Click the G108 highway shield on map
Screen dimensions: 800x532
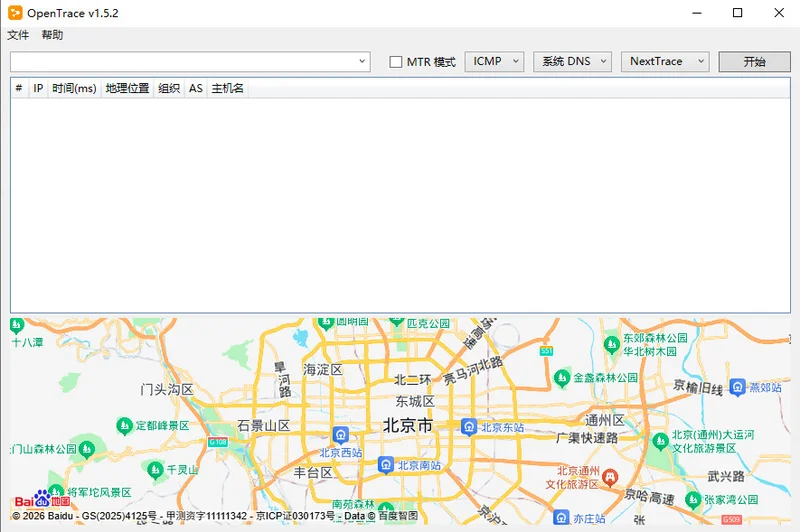218,442
